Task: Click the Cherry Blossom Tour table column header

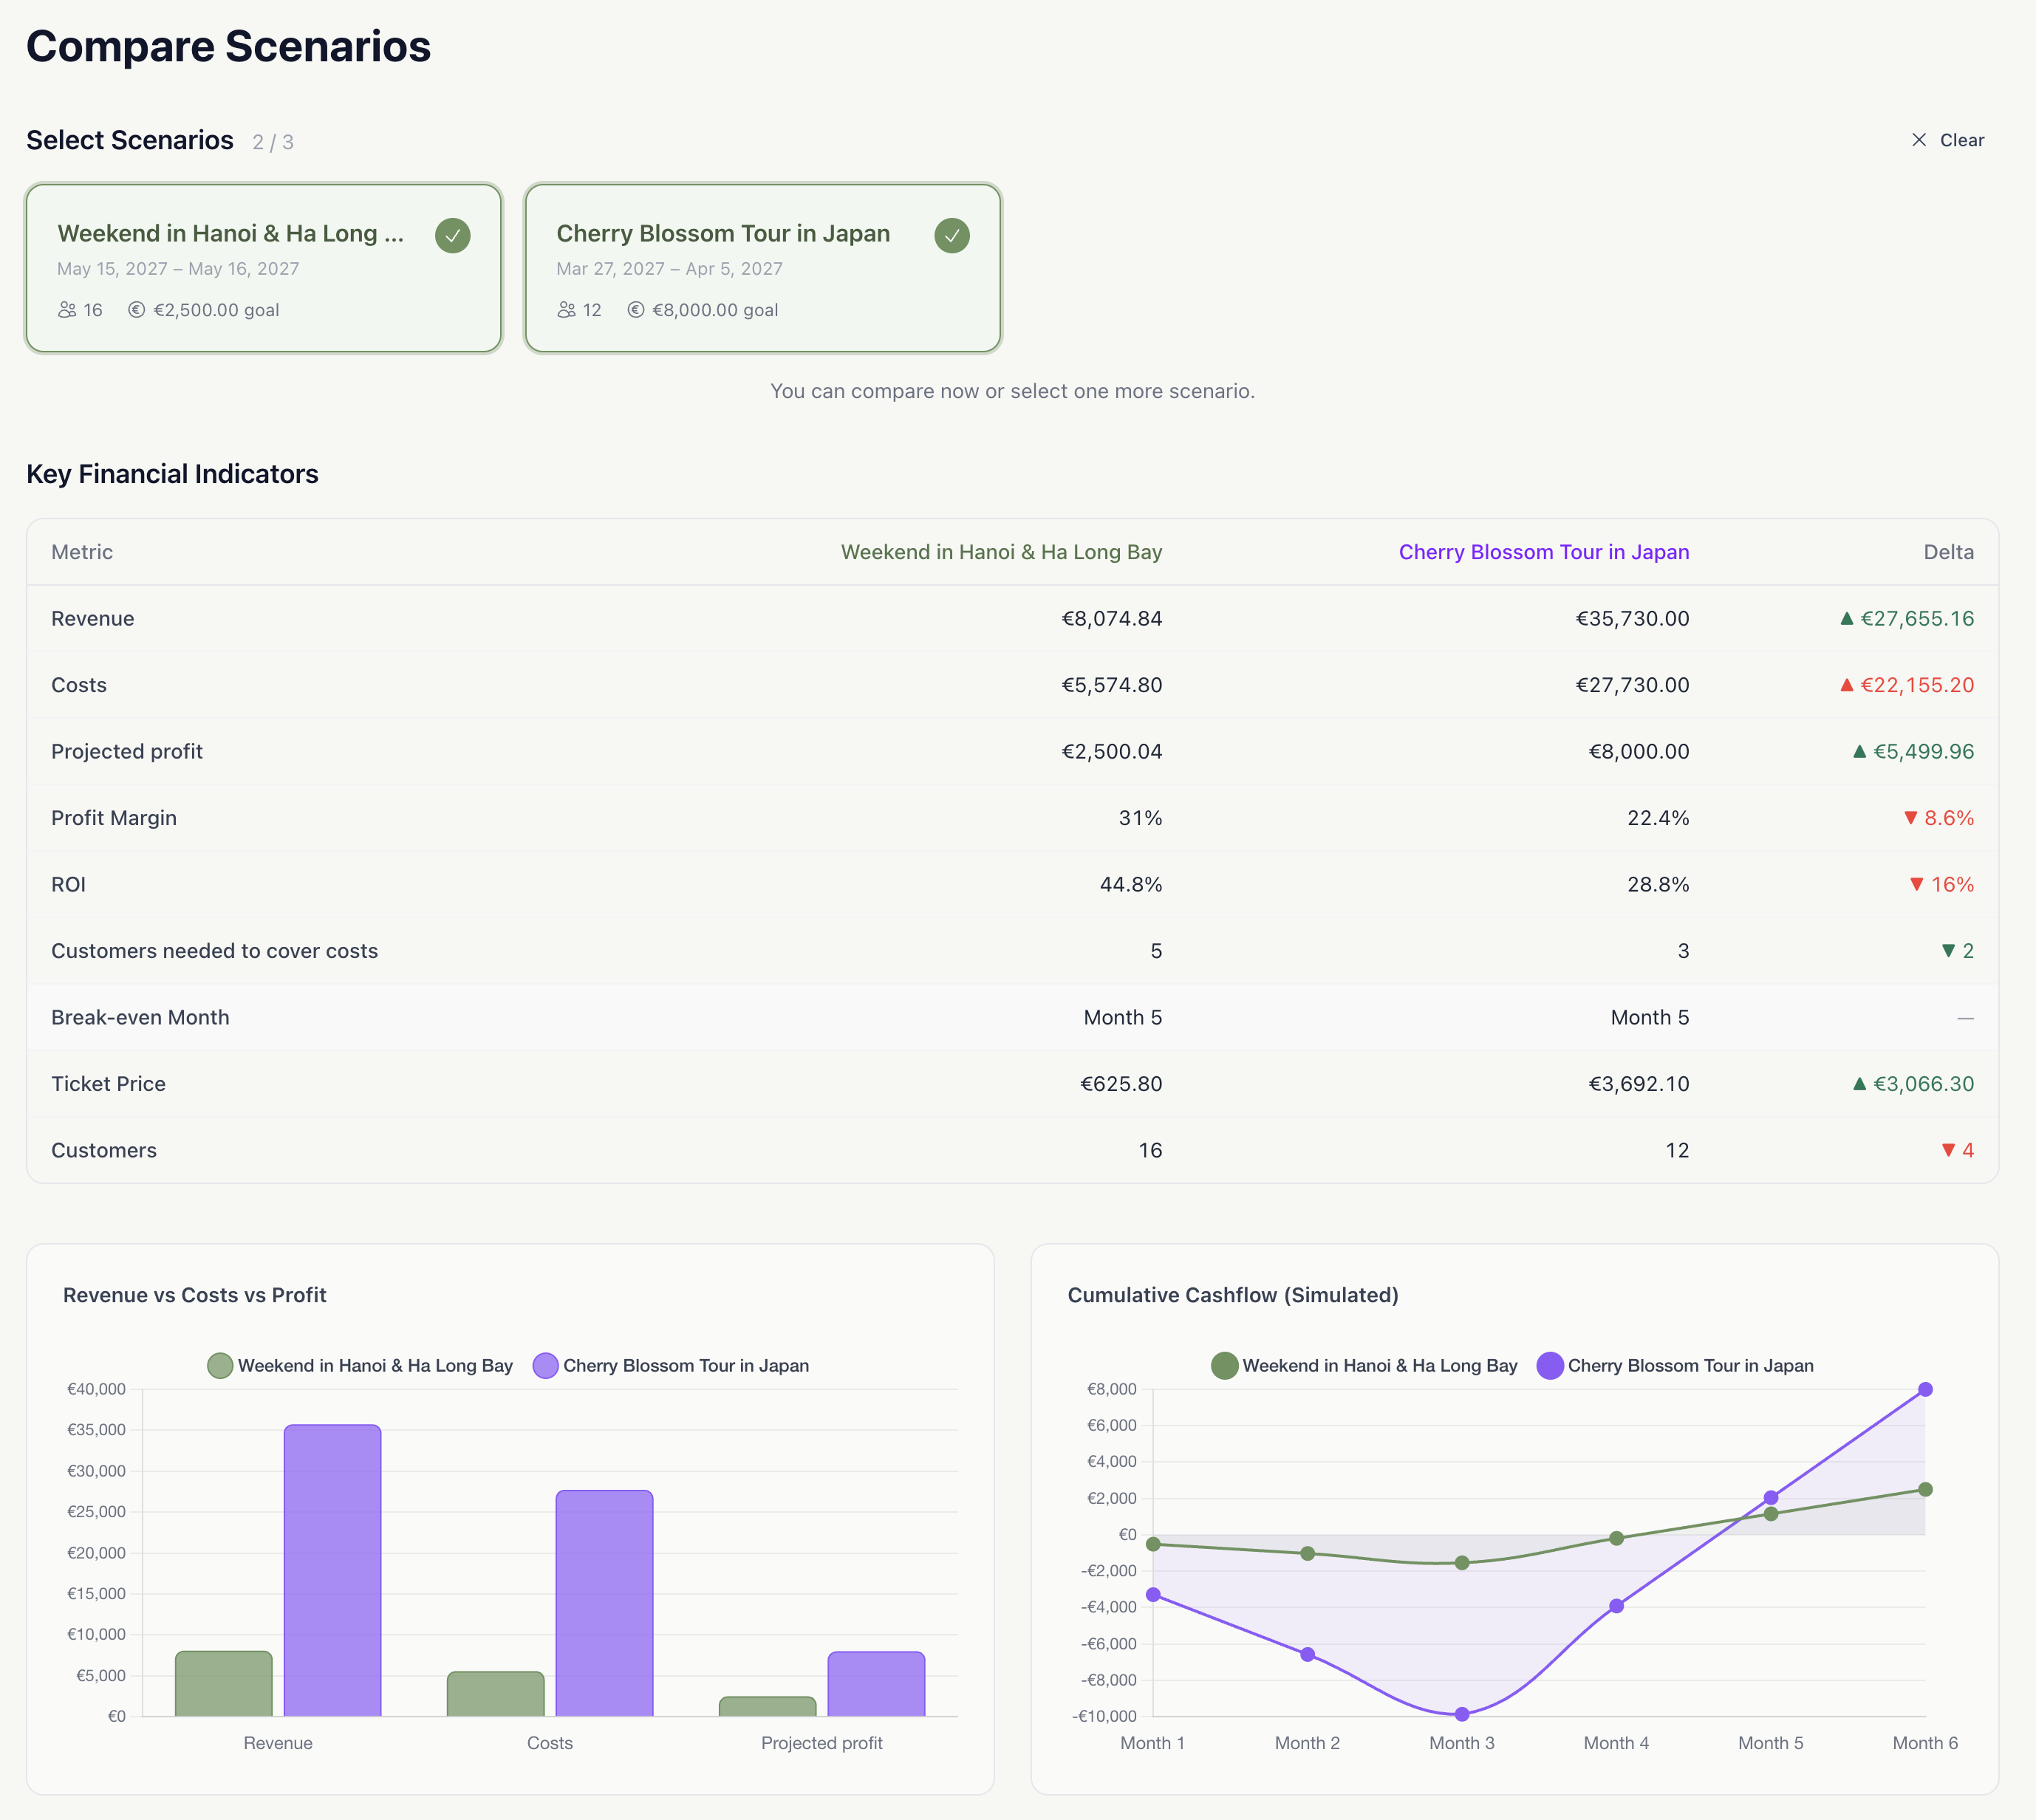Action: [x=1544, y=552]
